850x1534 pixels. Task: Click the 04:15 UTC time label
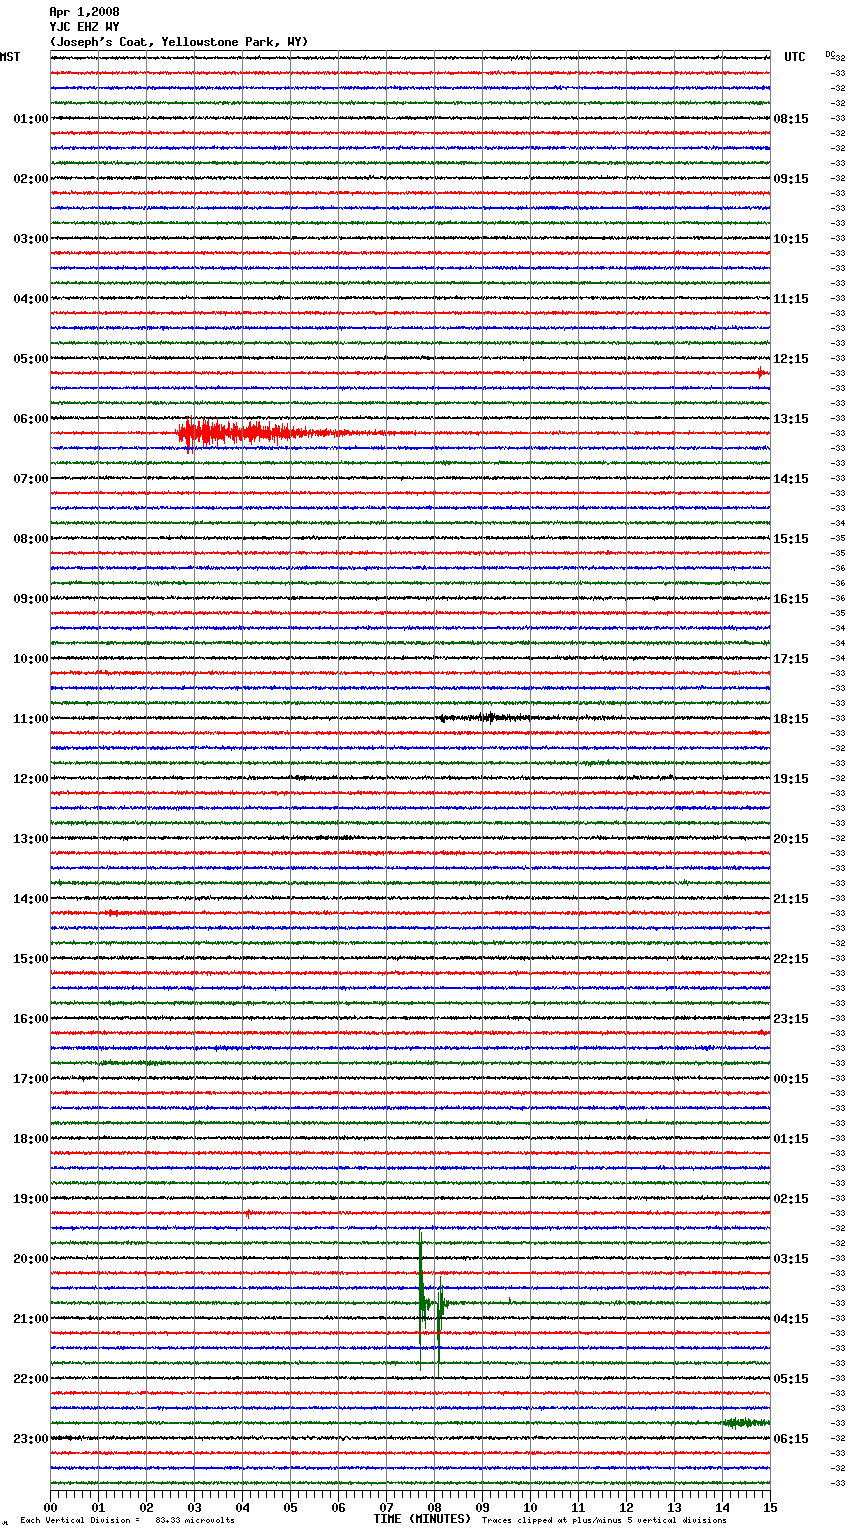click(x=791, y=1319)
